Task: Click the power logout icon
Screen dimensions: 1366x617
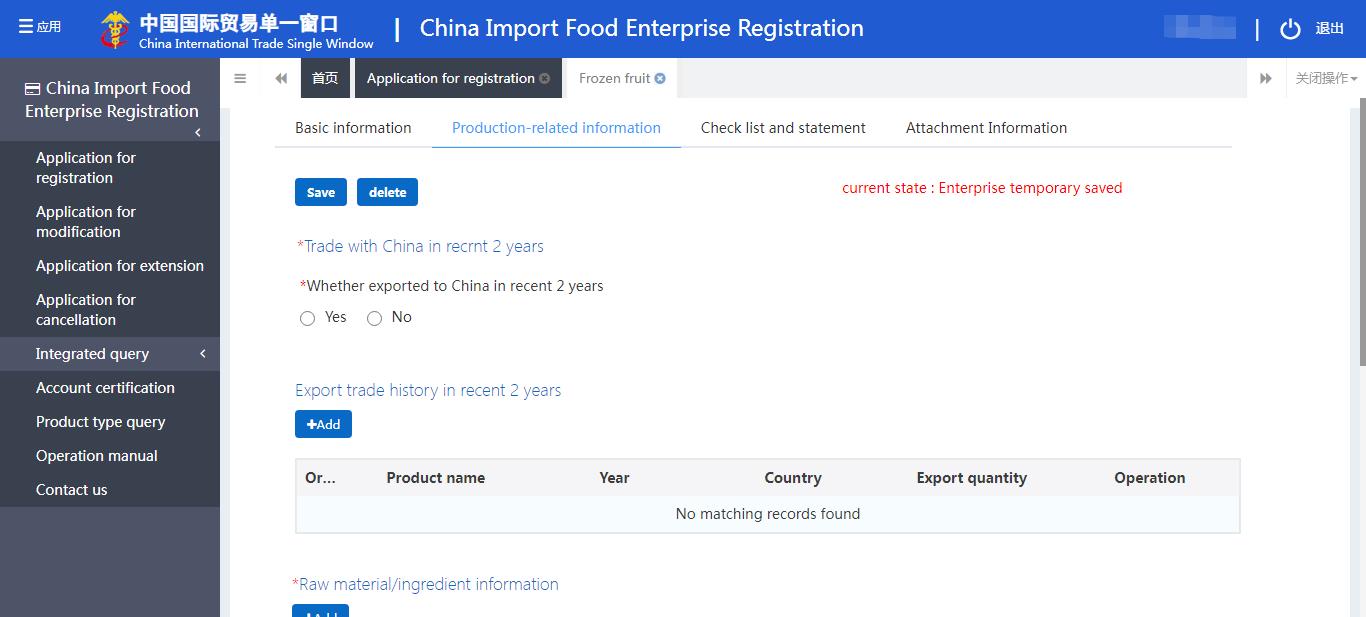Action: [x=1290, y=29]
